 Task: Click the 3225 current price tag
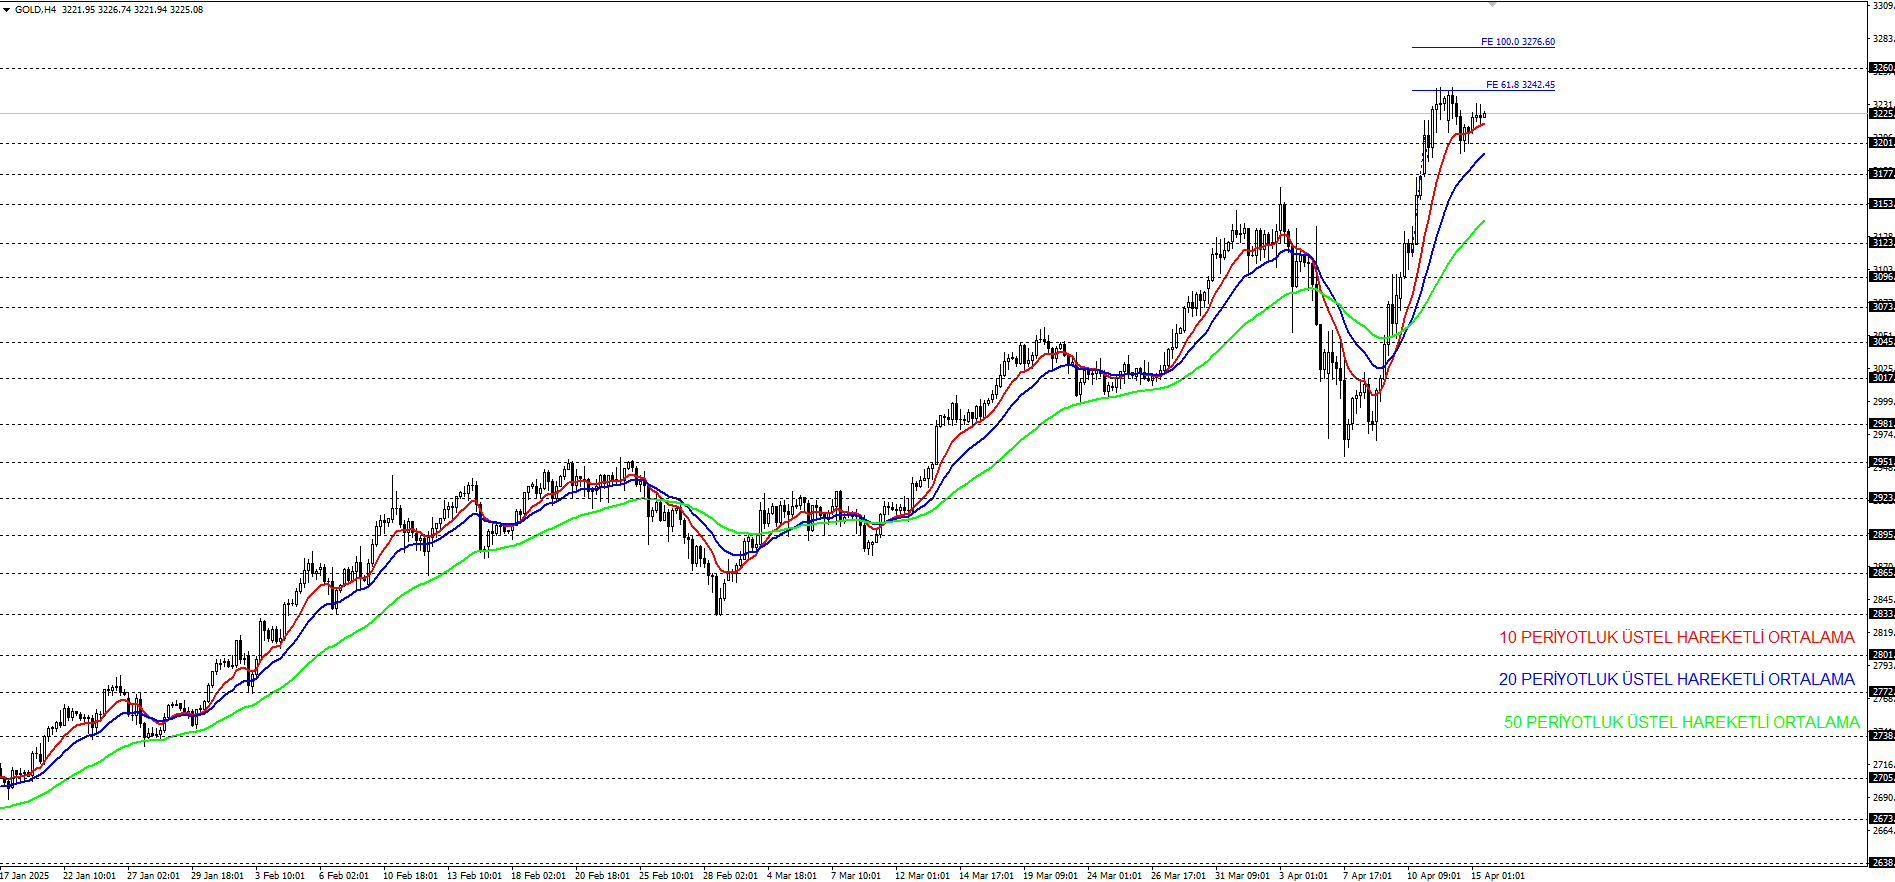1882,114
